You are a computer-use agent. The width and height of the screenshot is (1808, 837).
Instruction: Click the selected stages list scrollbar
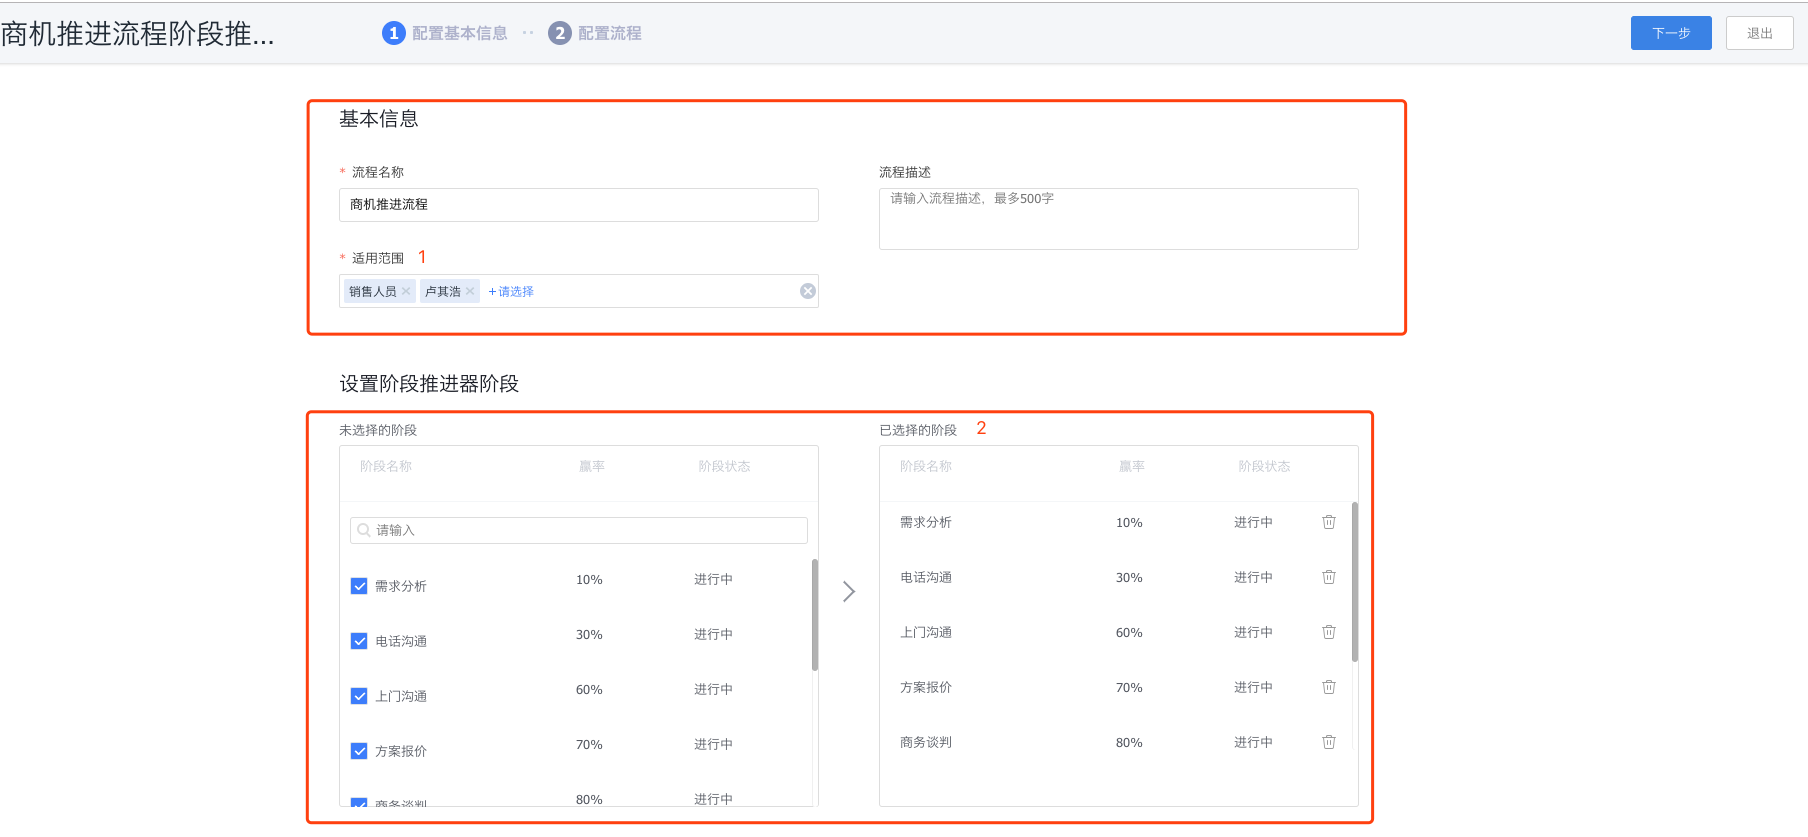click(x=1355, y=582)
